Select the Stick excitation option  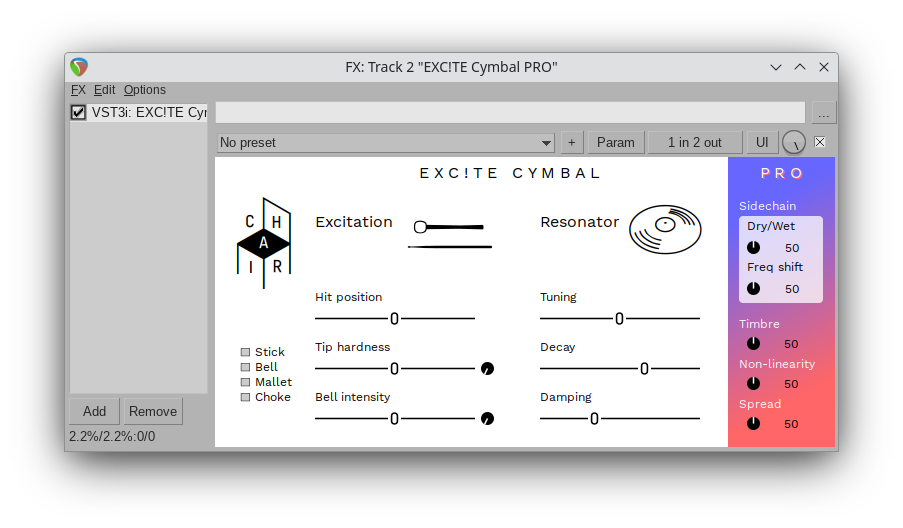pos(245,352)
